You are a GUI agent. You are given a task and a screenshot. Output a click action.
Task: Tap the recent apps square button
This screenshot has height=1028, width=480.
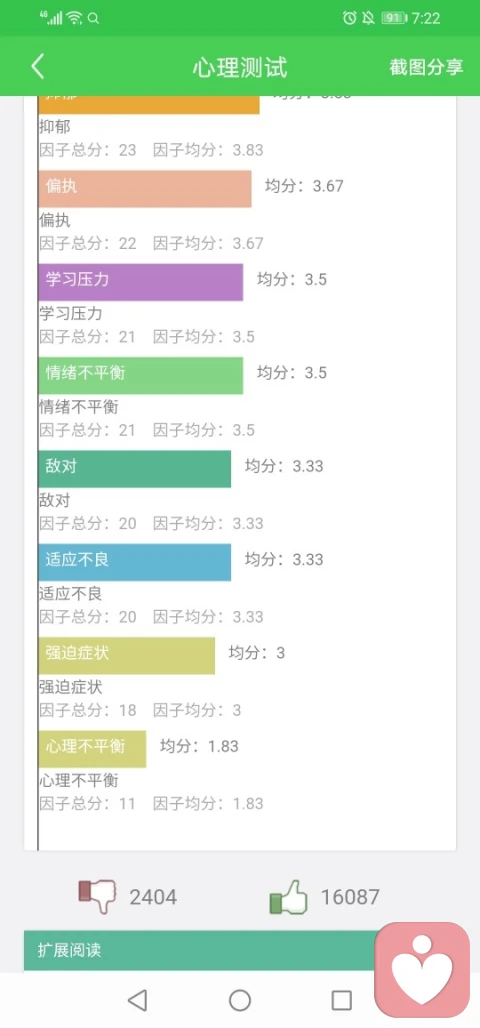pyautogui.click(x=342, y=1000)
